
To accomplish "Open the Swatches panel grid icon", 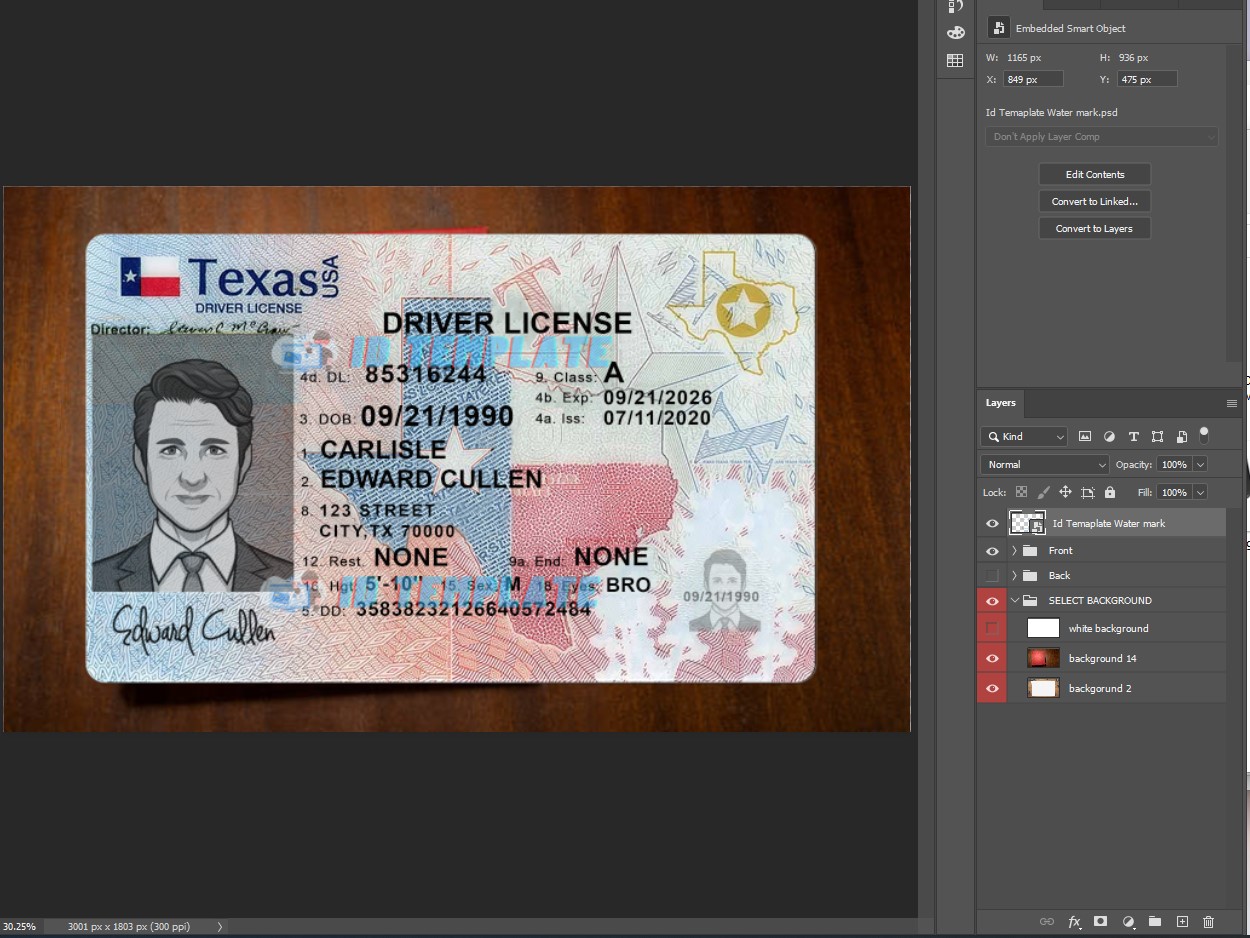I will [955, 61].
